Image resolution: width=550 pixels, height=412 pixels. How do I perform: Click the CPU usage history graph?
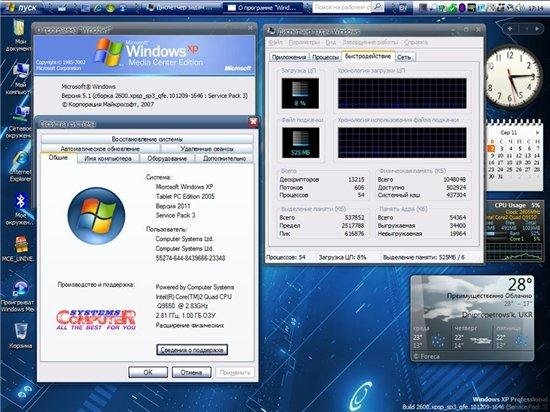pos(402,93)
